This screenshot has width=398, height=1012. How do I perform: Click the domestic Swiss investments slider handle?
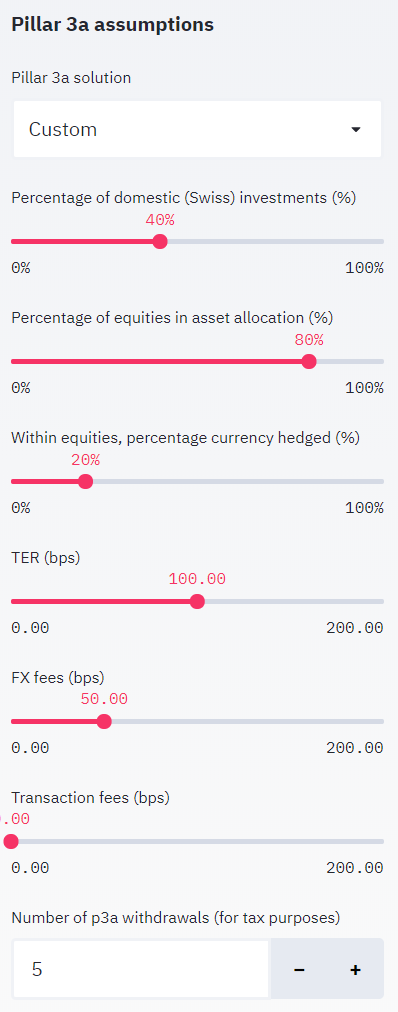[160, 241]
